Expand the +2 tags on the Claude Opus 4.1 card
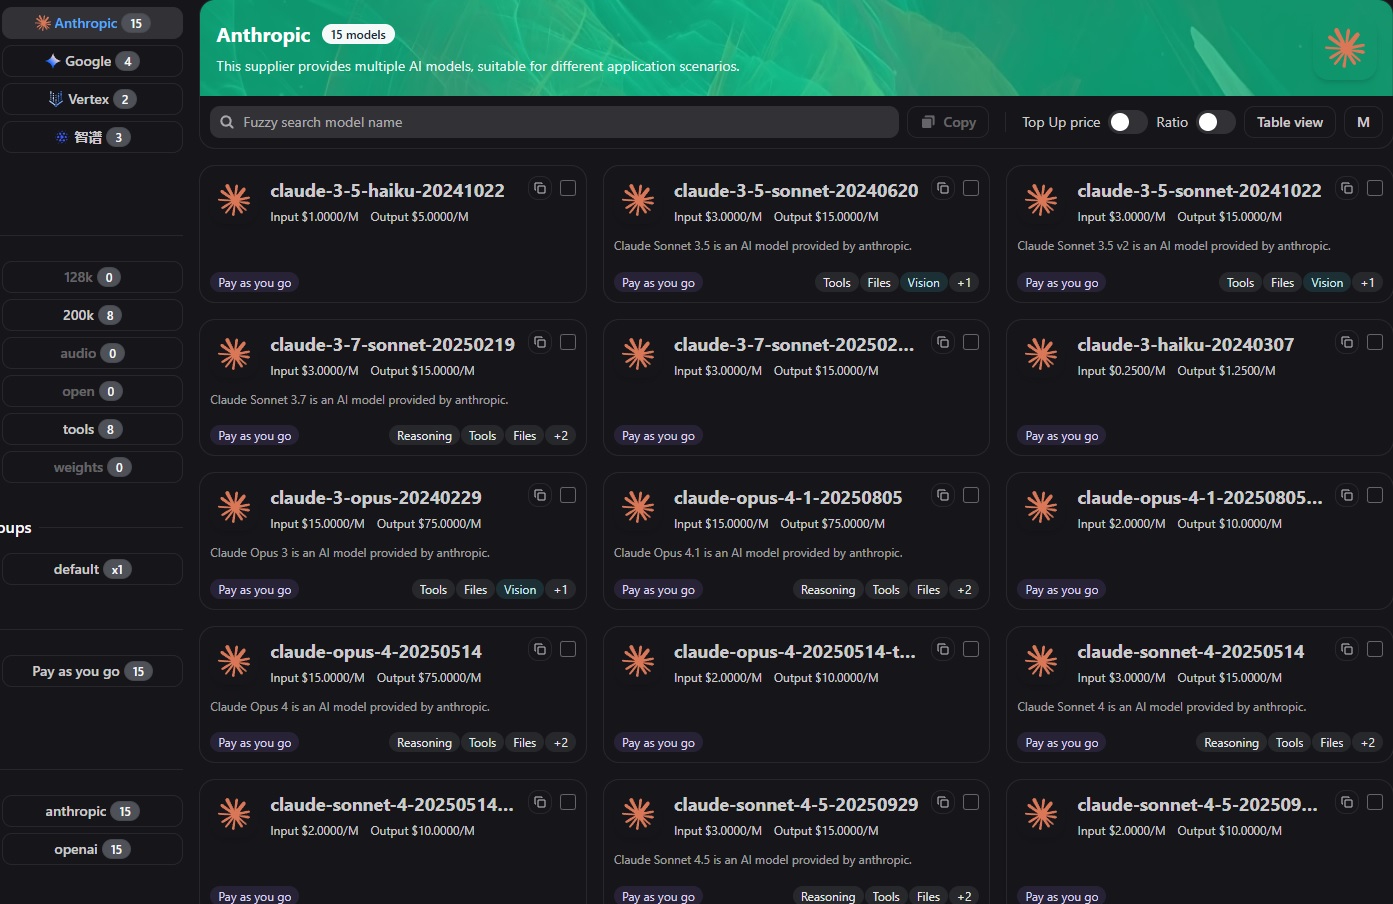Viewport: 1393px width, 904px height. pos(964,590)
